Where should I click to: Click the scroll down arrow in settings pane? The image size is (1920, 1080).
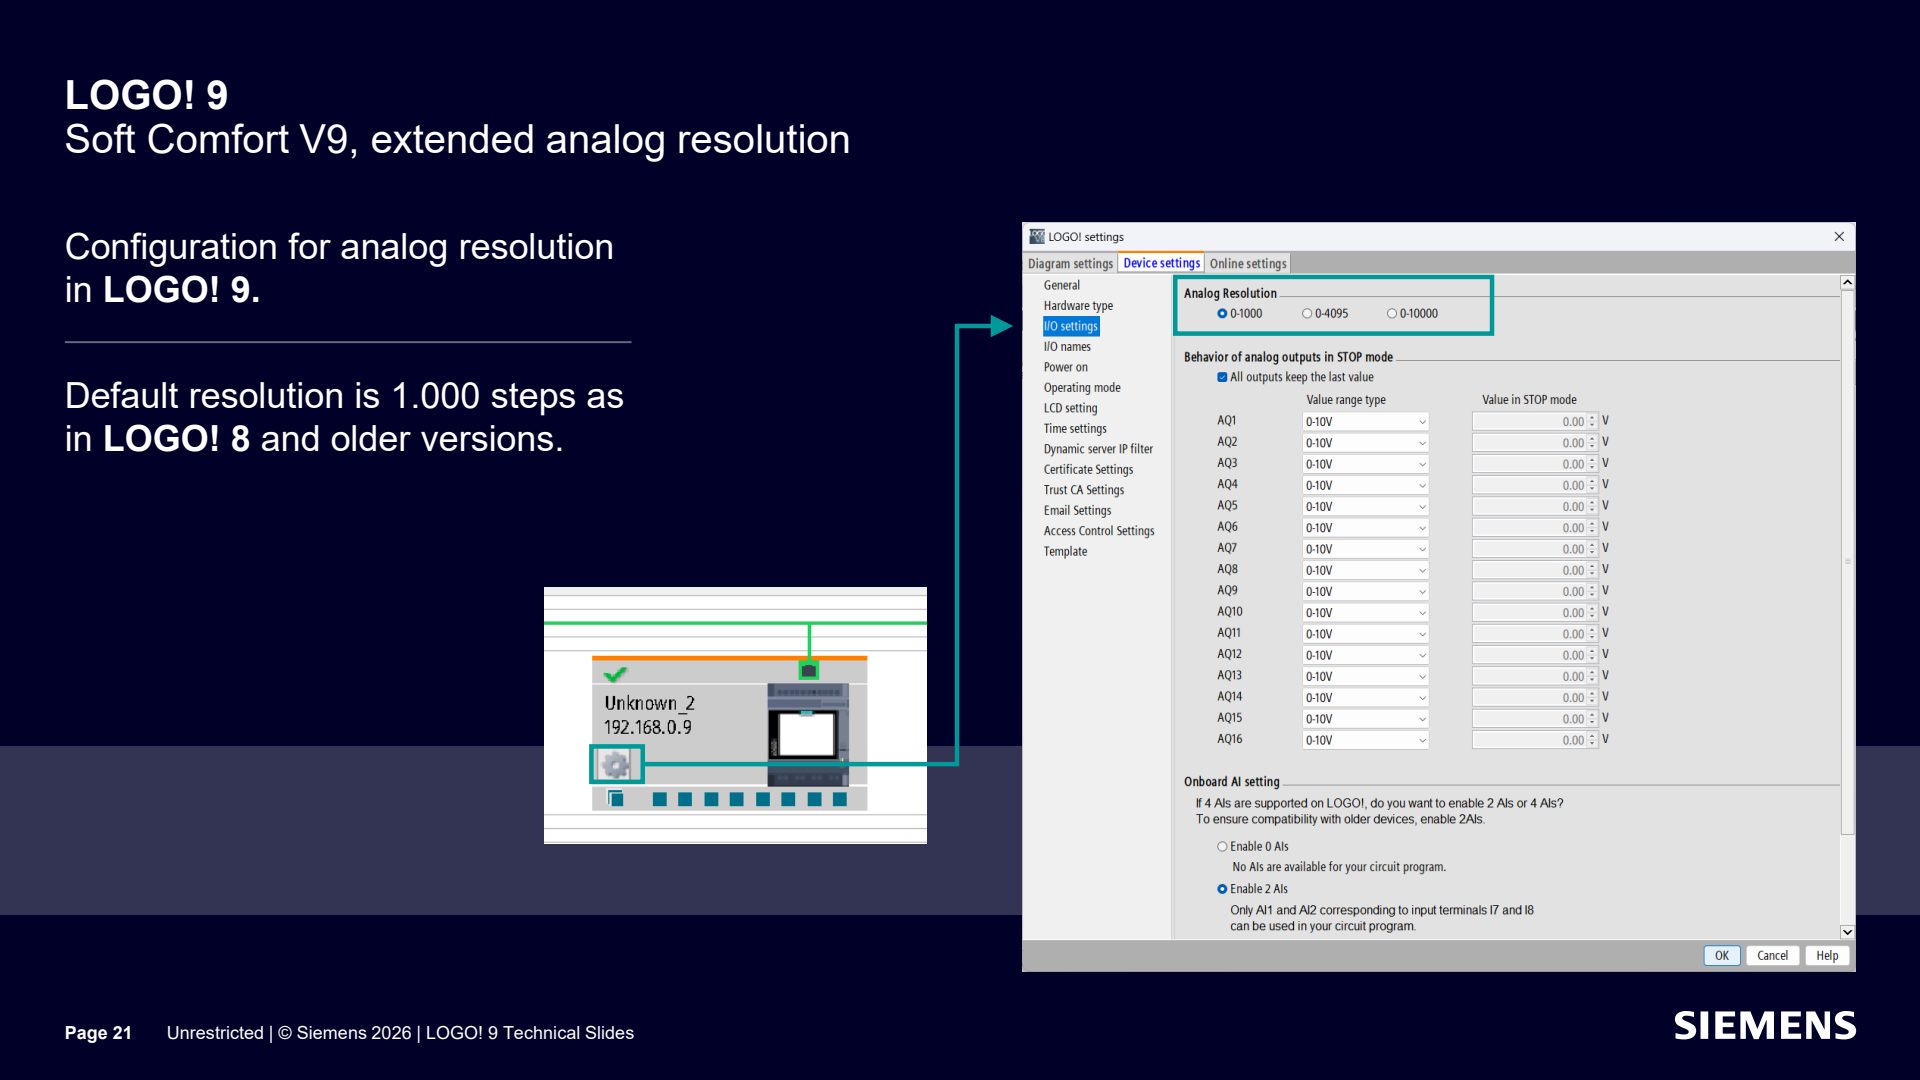tap(1847, 932)
